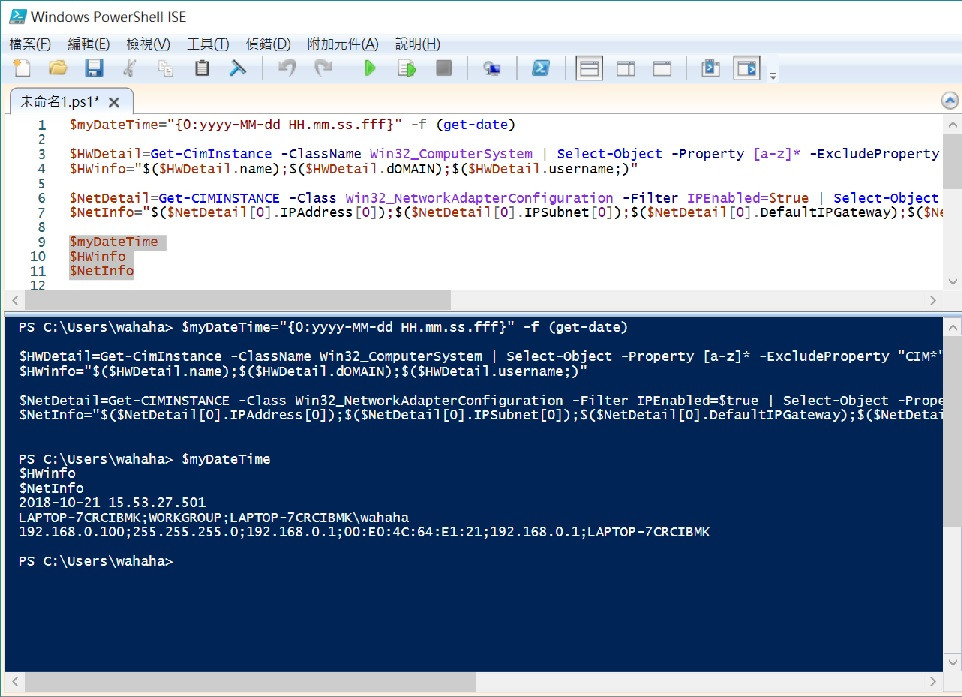Open the 編輯(E) menu

[89, 44]
